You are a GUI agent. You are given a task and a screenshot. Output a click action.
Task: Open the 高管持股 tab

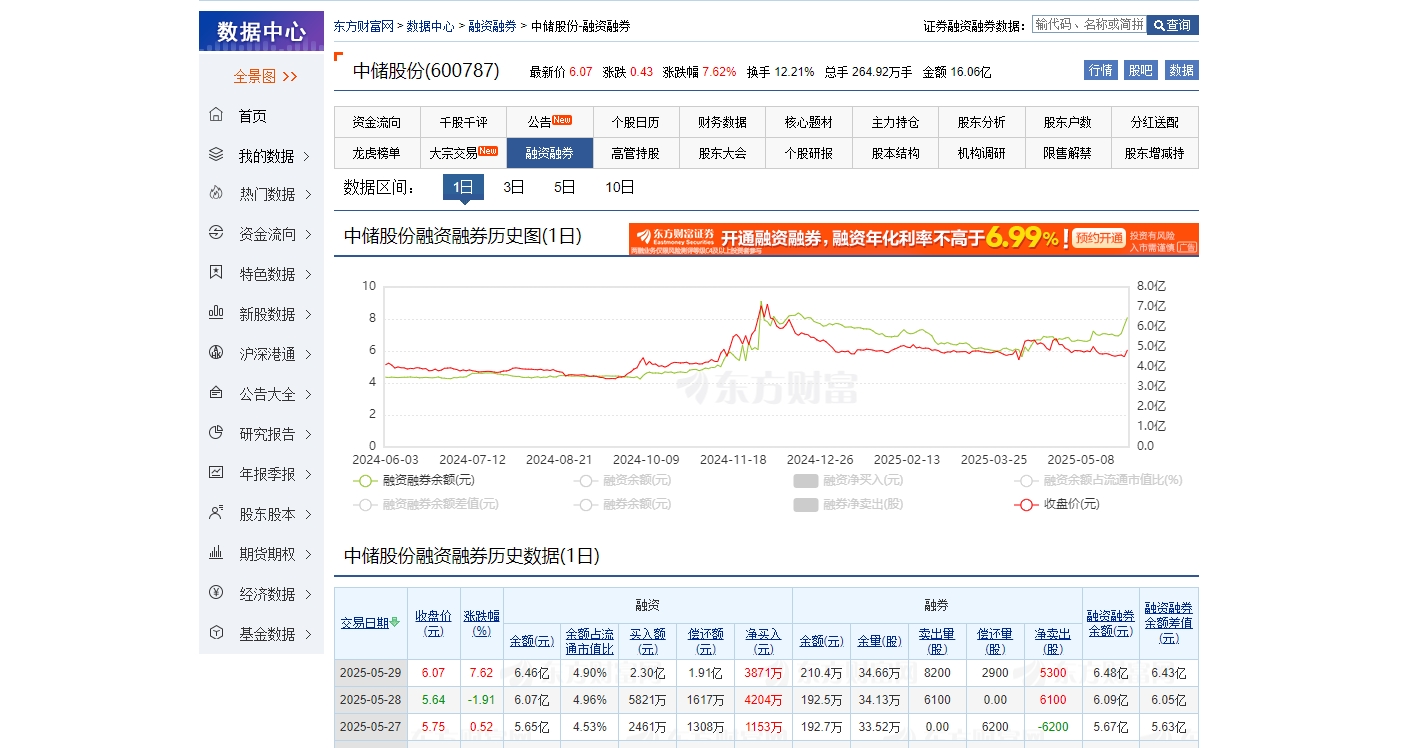coord(636,153)
